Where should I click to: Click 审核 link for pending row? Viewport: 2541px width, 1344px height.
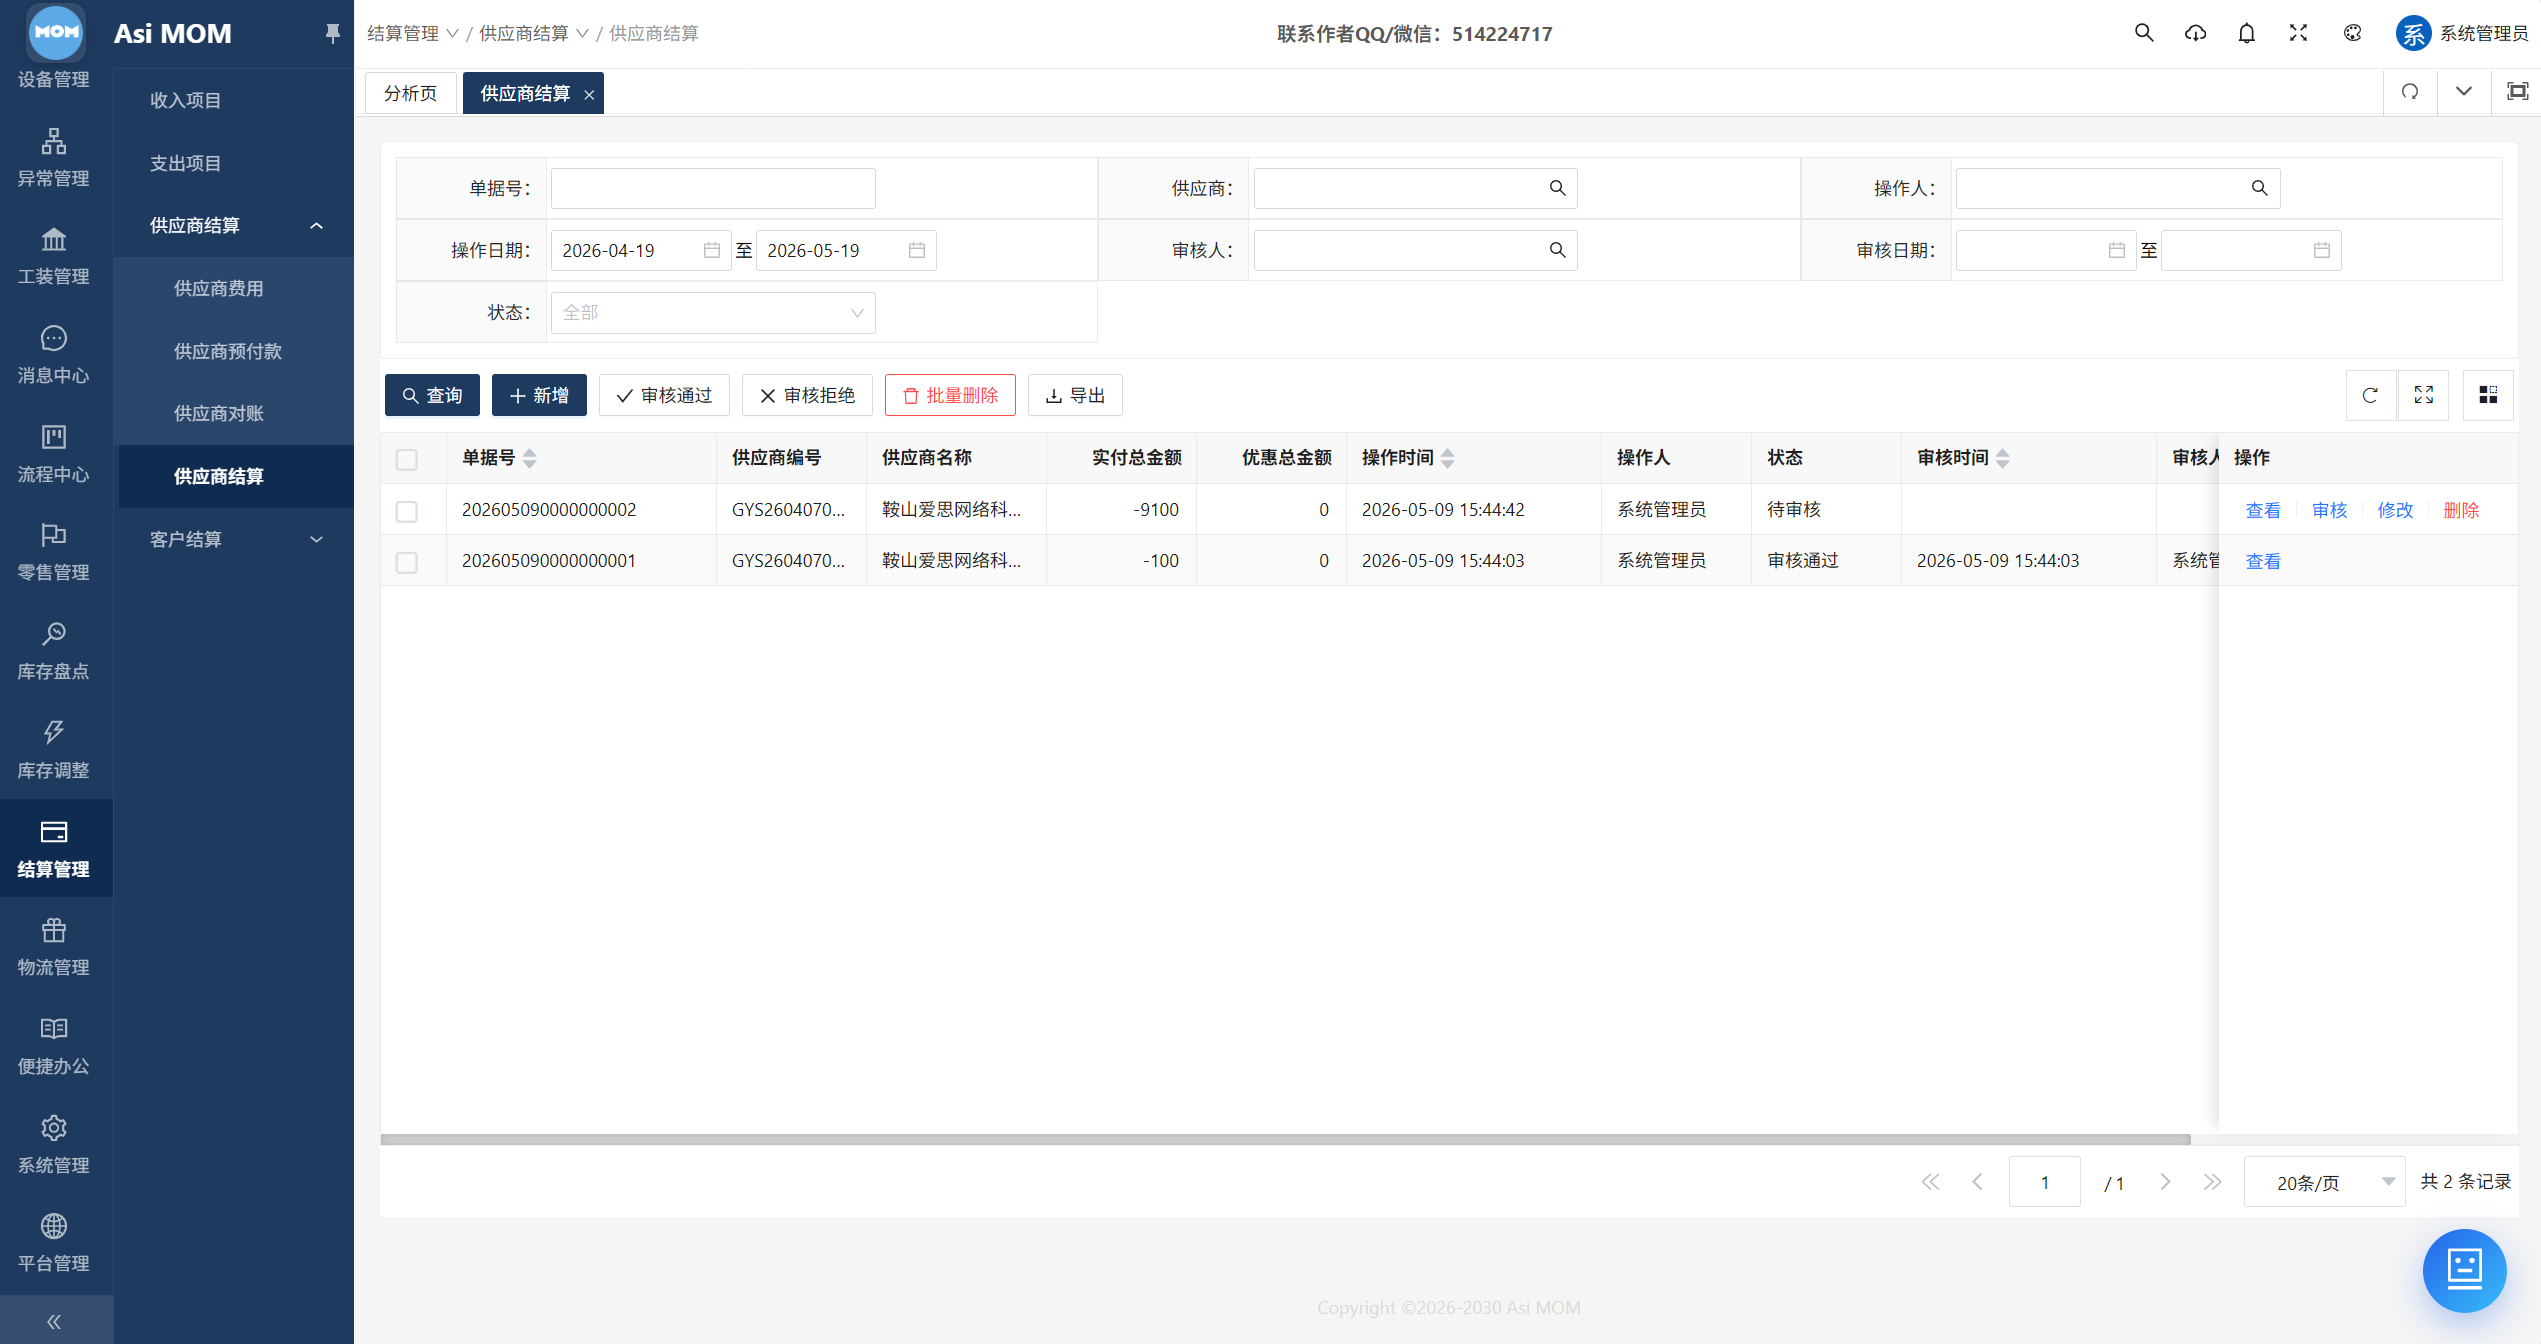[x=2329, y=511]
